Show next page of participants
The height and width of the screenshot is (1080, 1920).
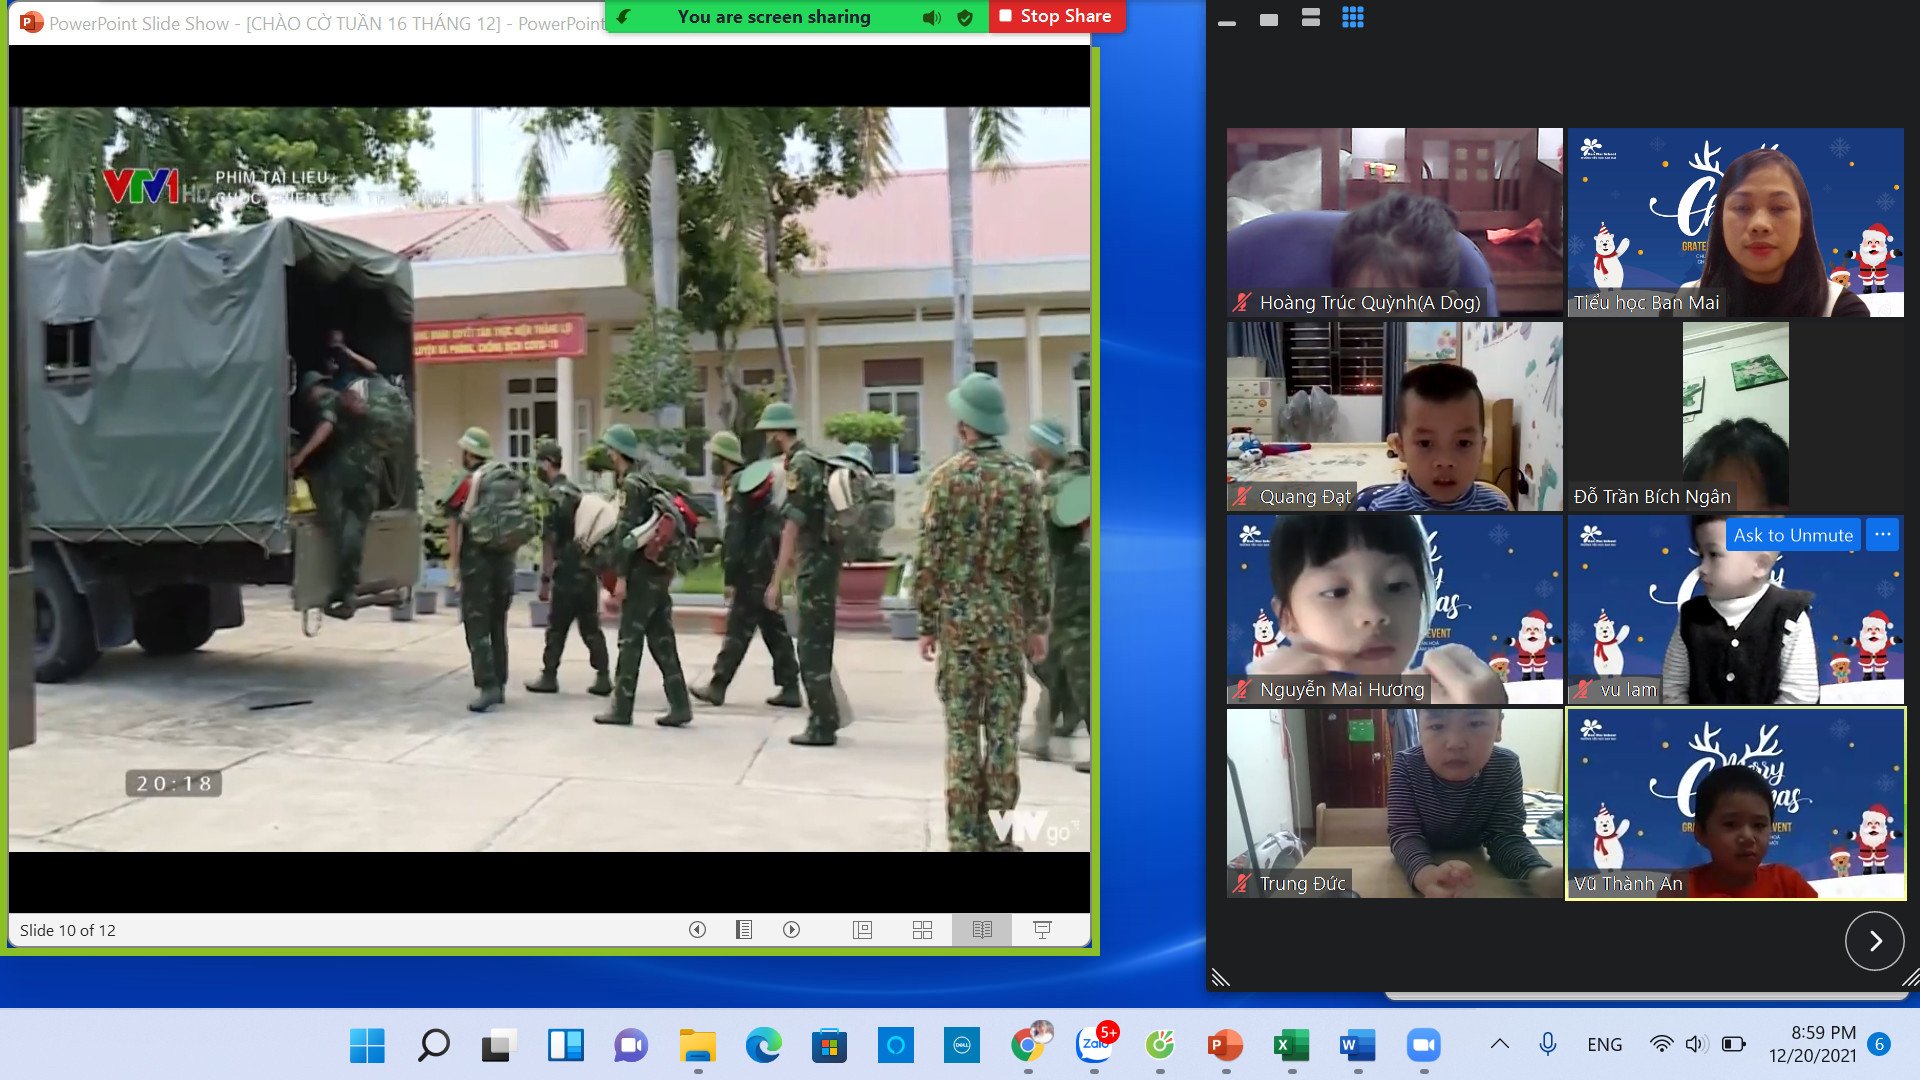1874,941
